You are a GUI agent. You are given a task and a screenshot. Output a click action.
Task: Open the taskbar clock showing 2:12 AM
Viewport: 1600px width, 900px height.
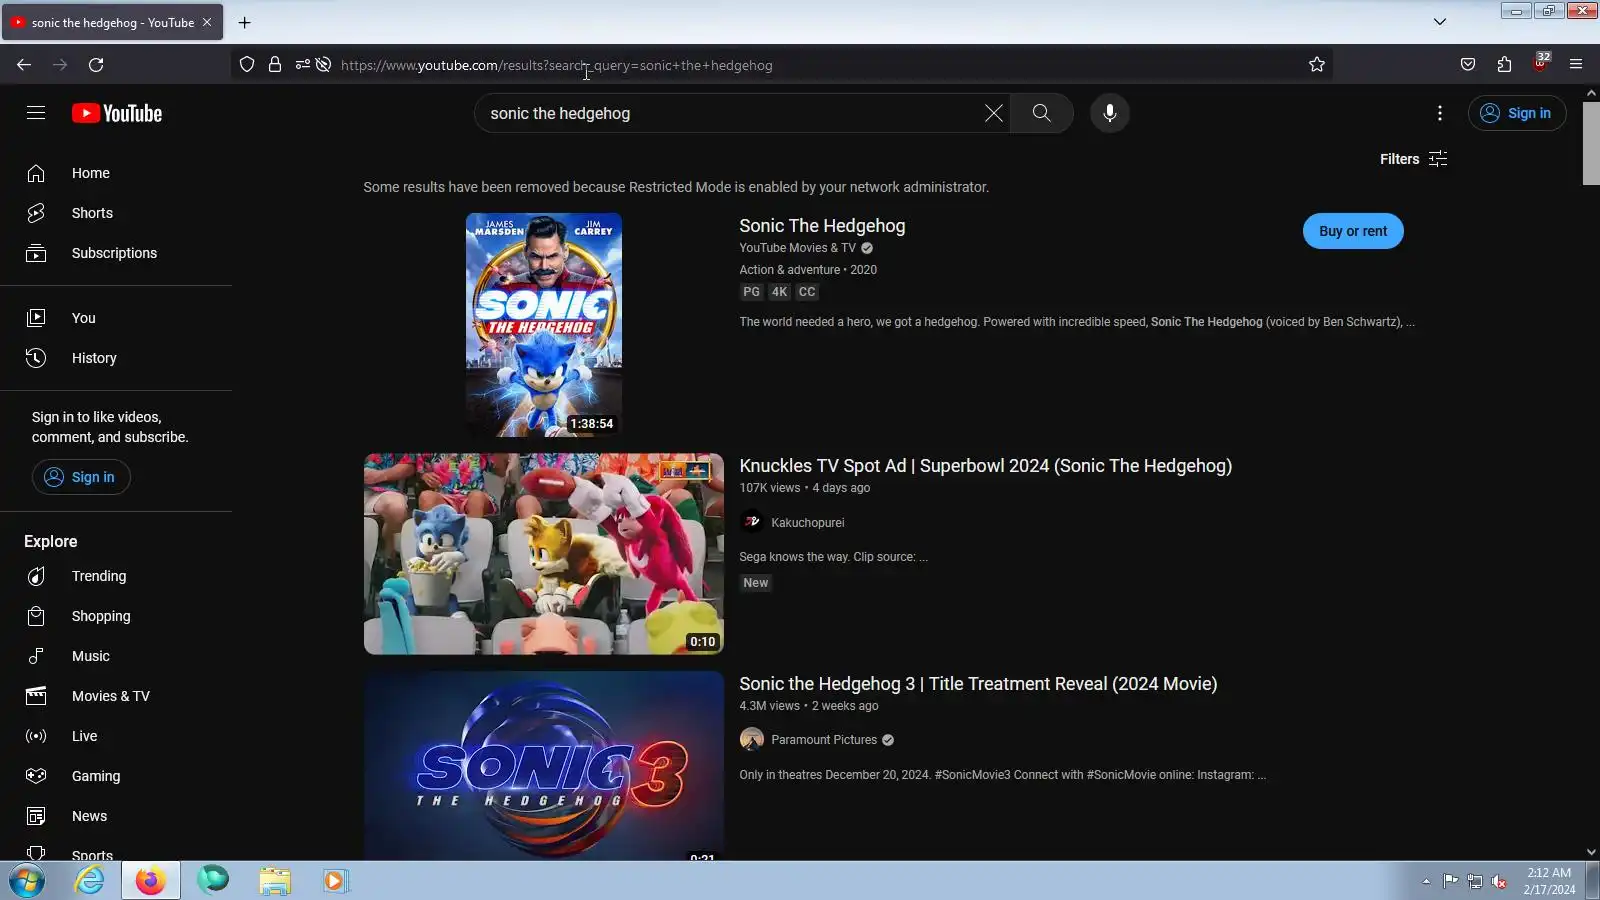tap(1549, 881)
